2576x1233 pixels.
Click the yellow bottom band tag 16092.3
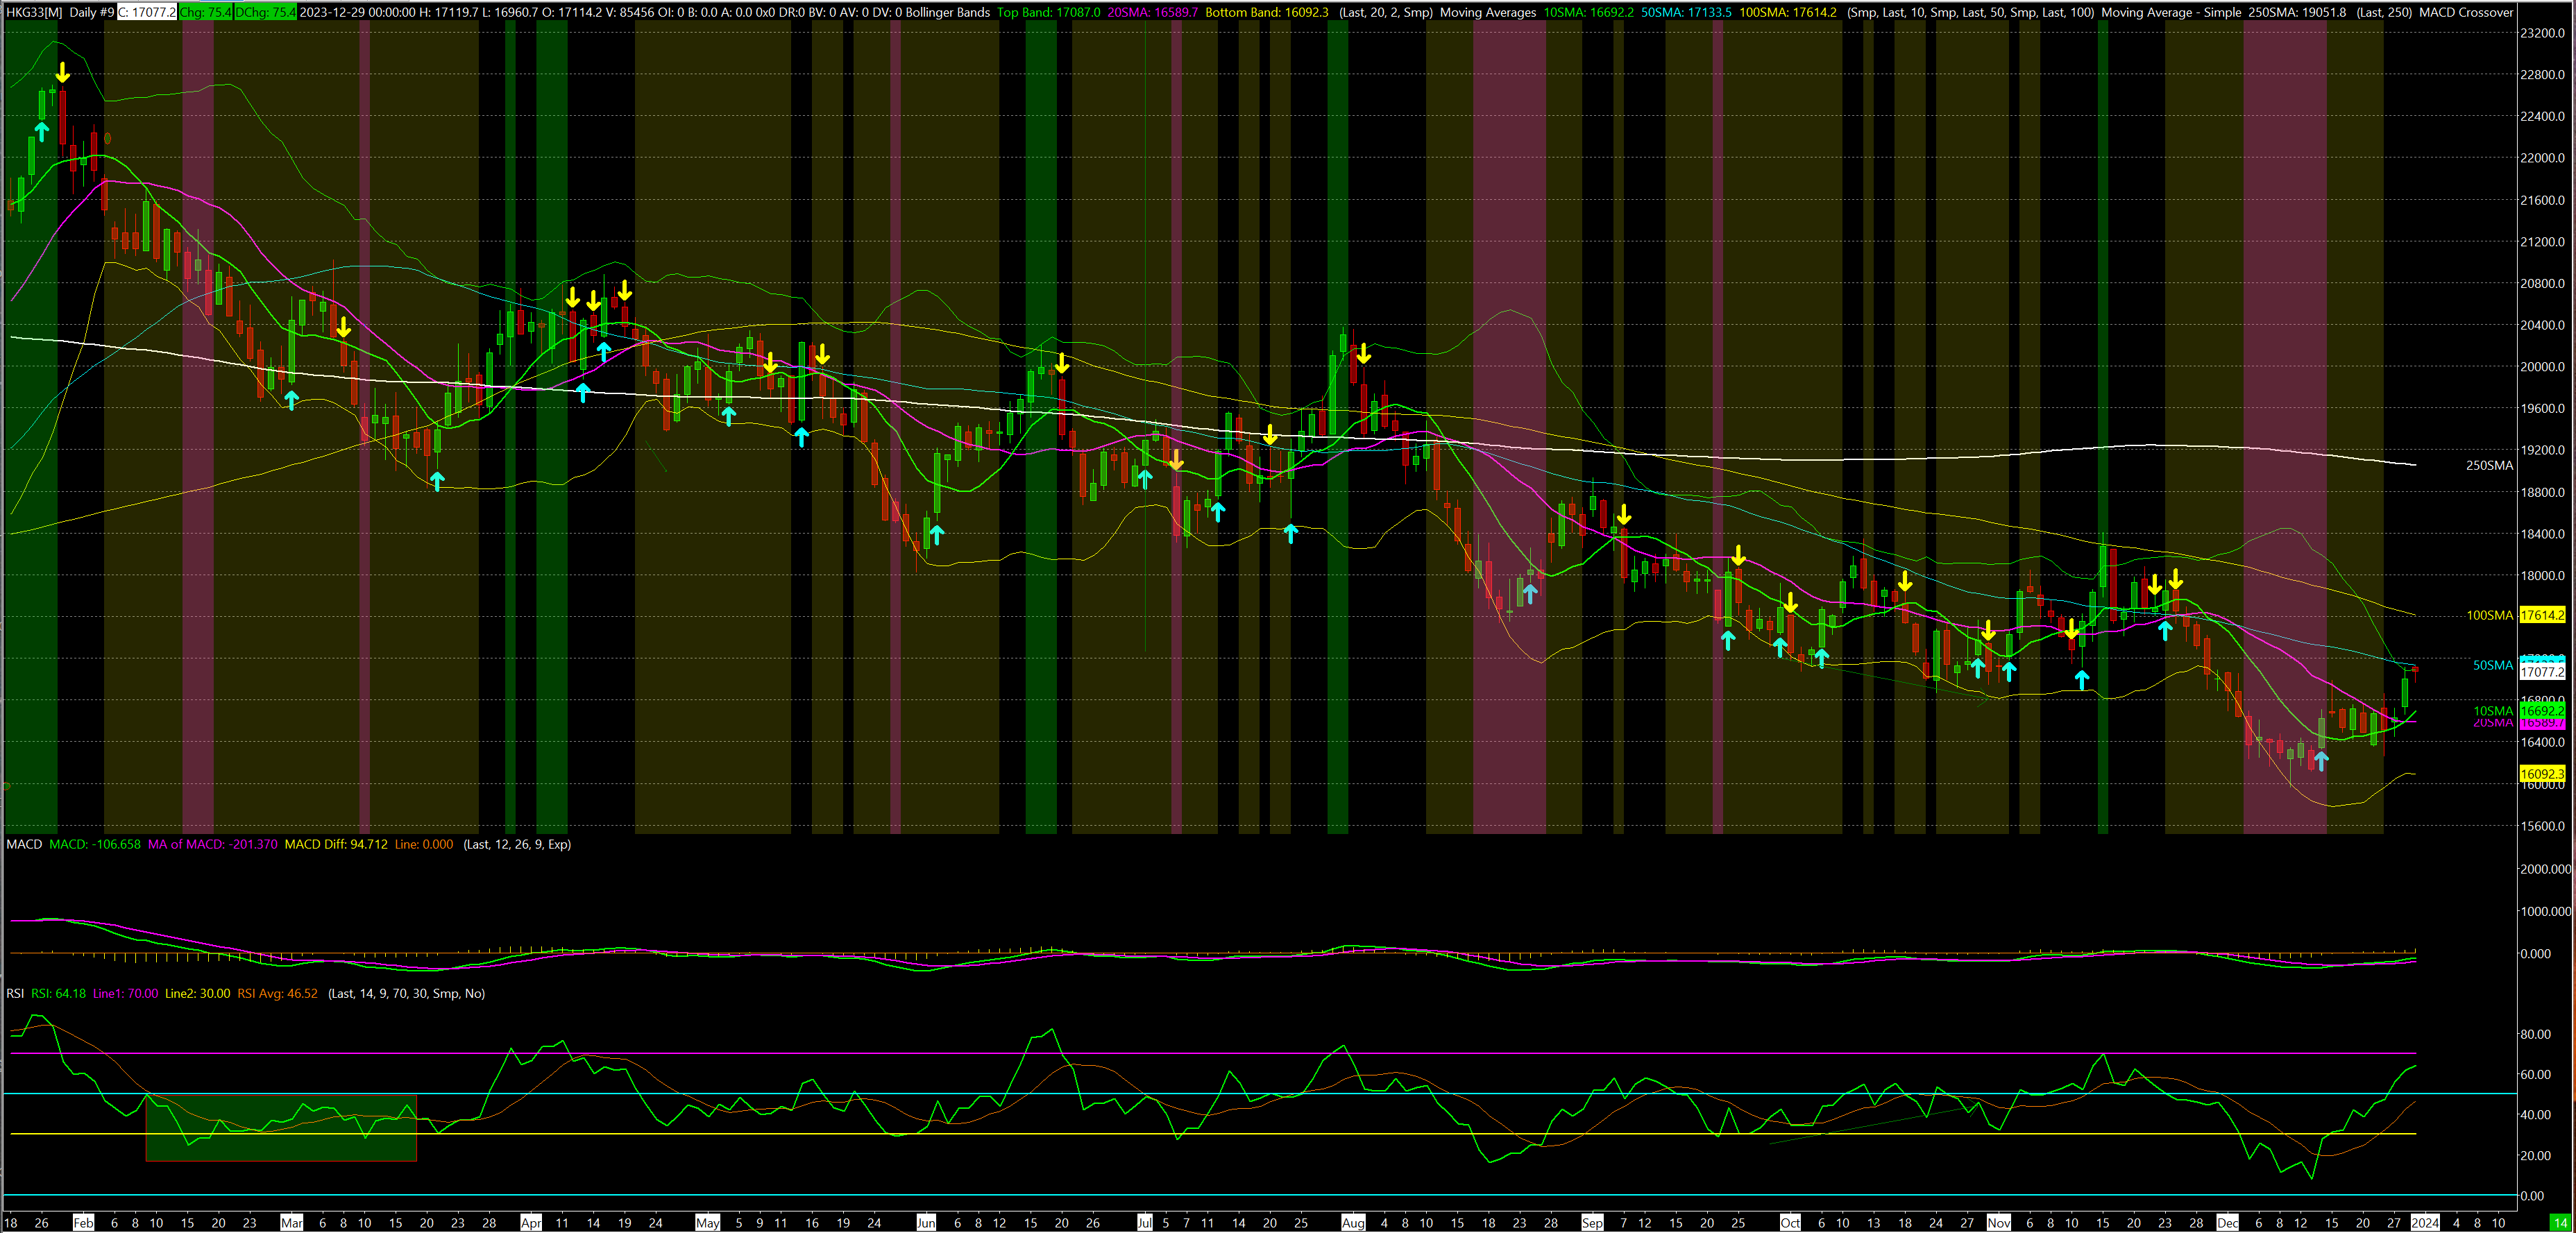pyautogui.click(x=2542, y=773)
